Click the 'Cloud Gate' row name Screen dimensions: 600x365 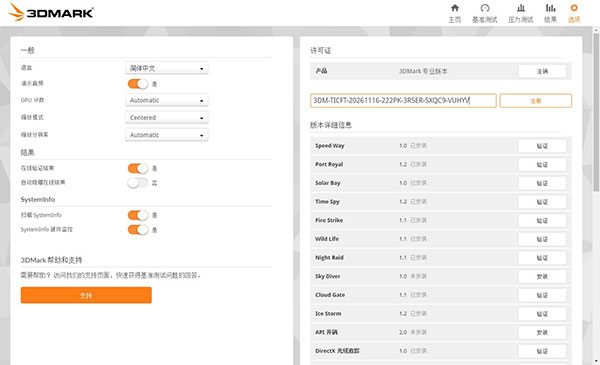click(x=330, y=295)
